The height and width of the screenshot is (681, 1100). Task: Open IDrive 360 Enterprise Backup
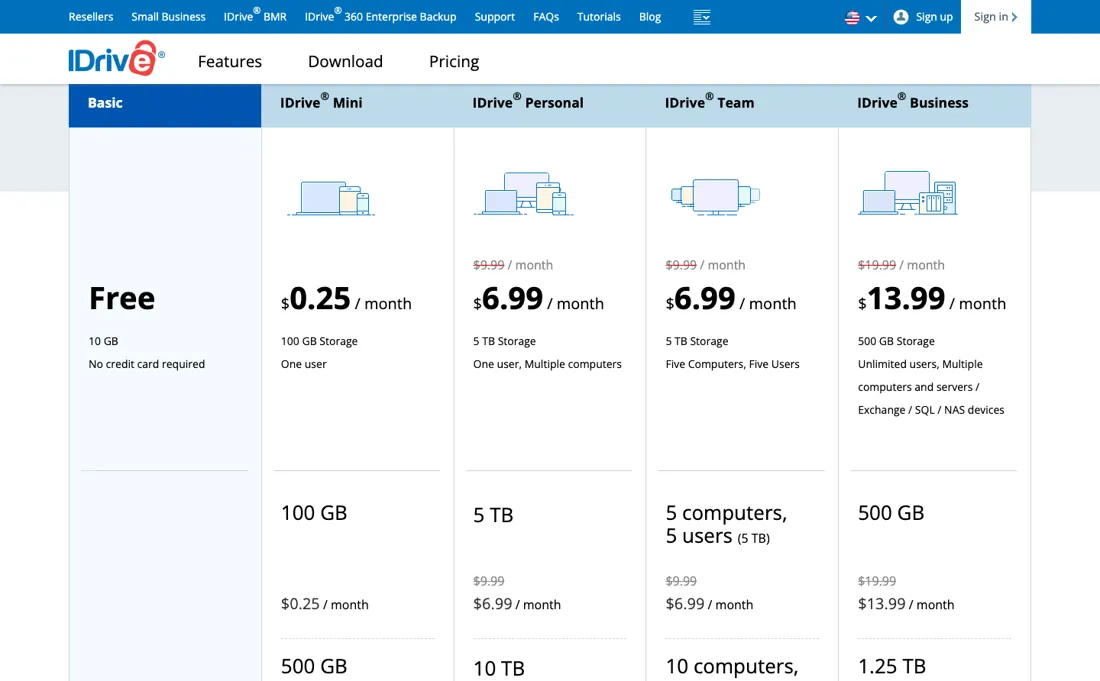click(380, 15)
